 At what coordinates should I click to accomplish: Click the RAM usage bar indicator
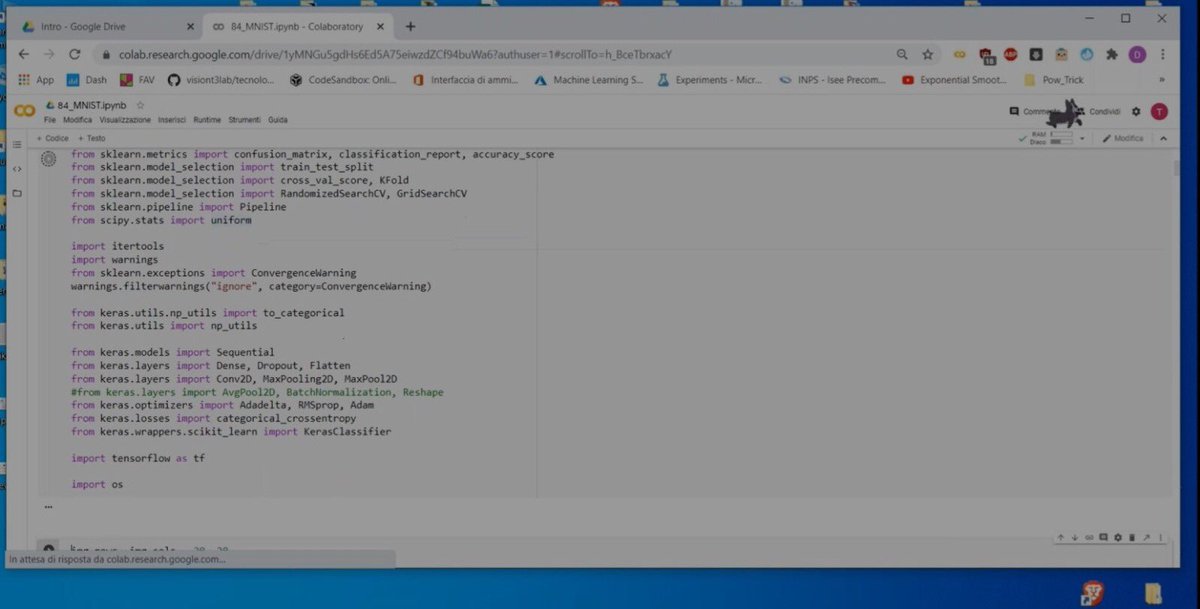coord(1061,133)
